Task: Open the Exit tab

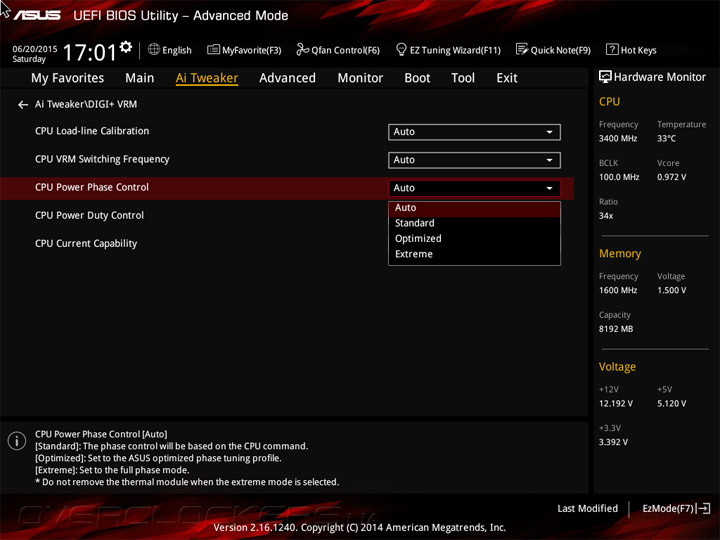Action: [507, 78]
